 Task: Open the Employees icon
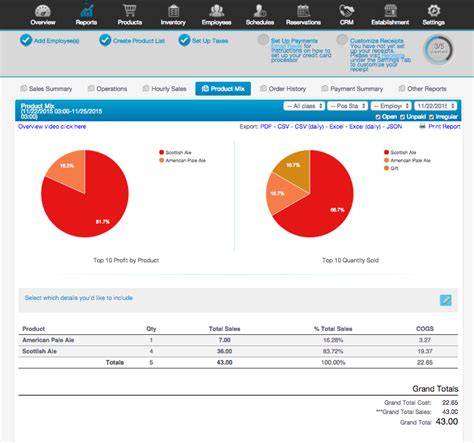tap(217, 11)
